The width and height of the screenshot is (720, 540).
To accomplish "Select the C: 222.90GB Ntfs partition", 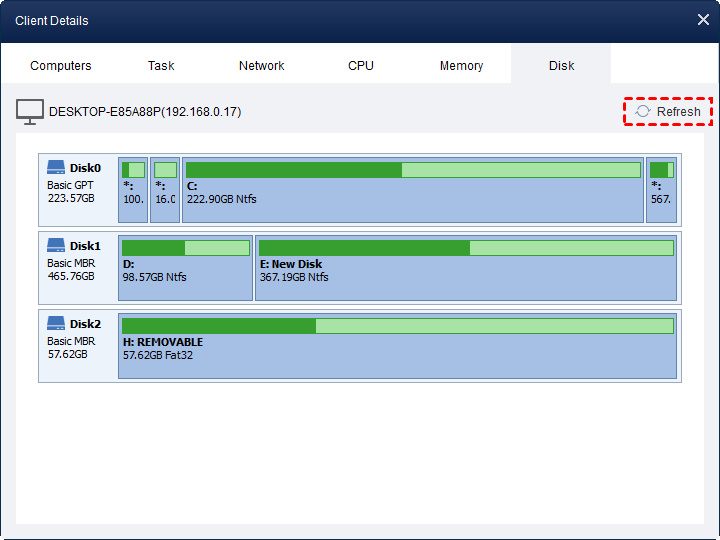I will coord(413,190).
